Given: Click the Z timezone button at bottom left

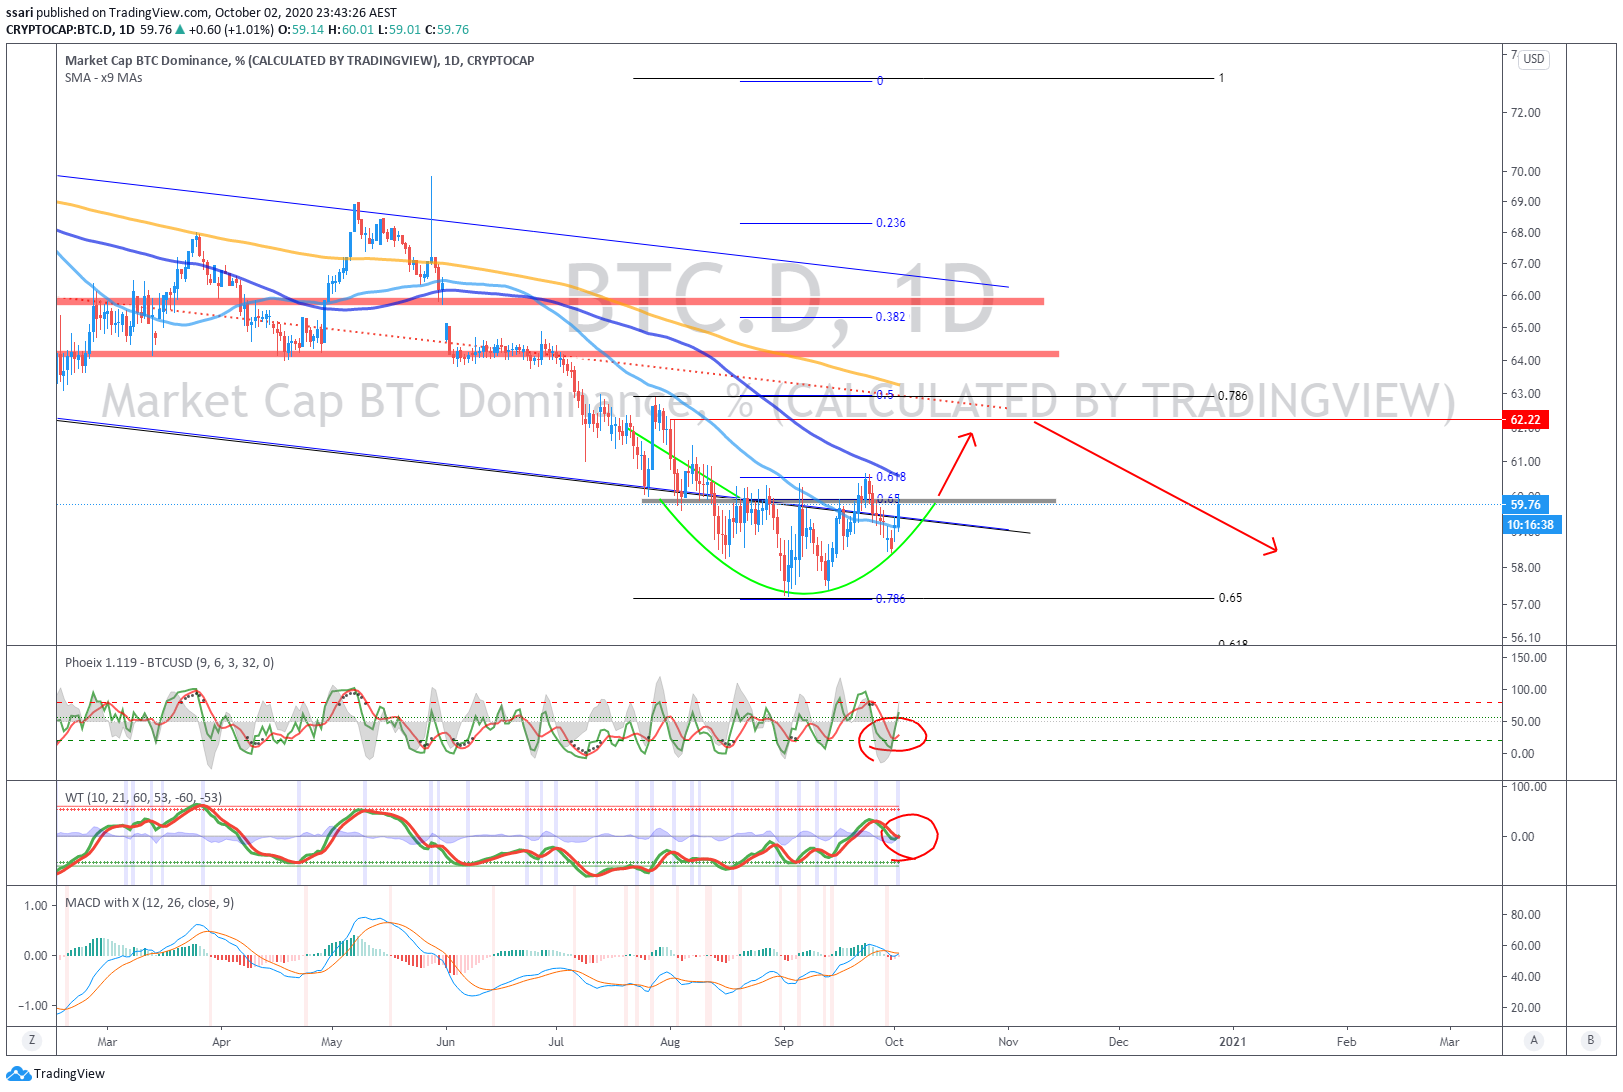Looking at the screenshot, I should (x=32, y=1041).
